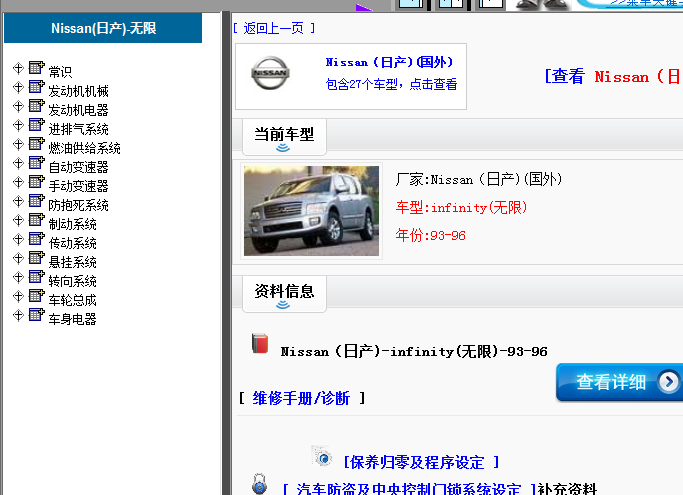This screenshot has width=683, height=495.
Task: Select 转向系统 in the tree
Action: pyautogui.click(x=72, y=281)
